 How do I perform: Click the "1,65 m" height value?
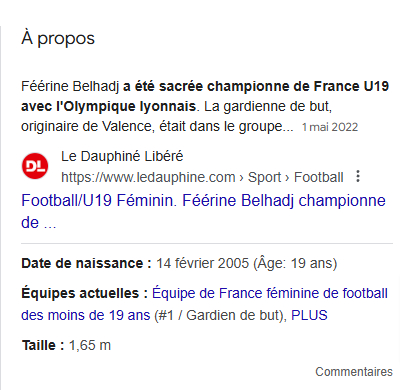click(90, 345)
